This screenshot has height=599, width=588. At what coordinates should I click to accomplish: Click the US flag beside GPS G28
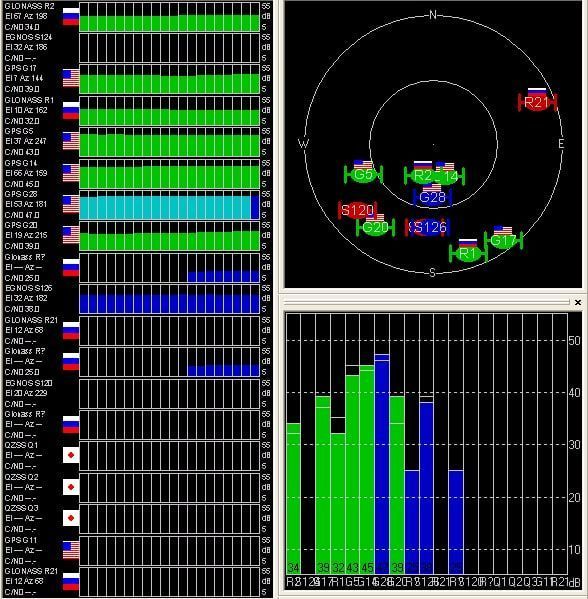click(71, 204)
